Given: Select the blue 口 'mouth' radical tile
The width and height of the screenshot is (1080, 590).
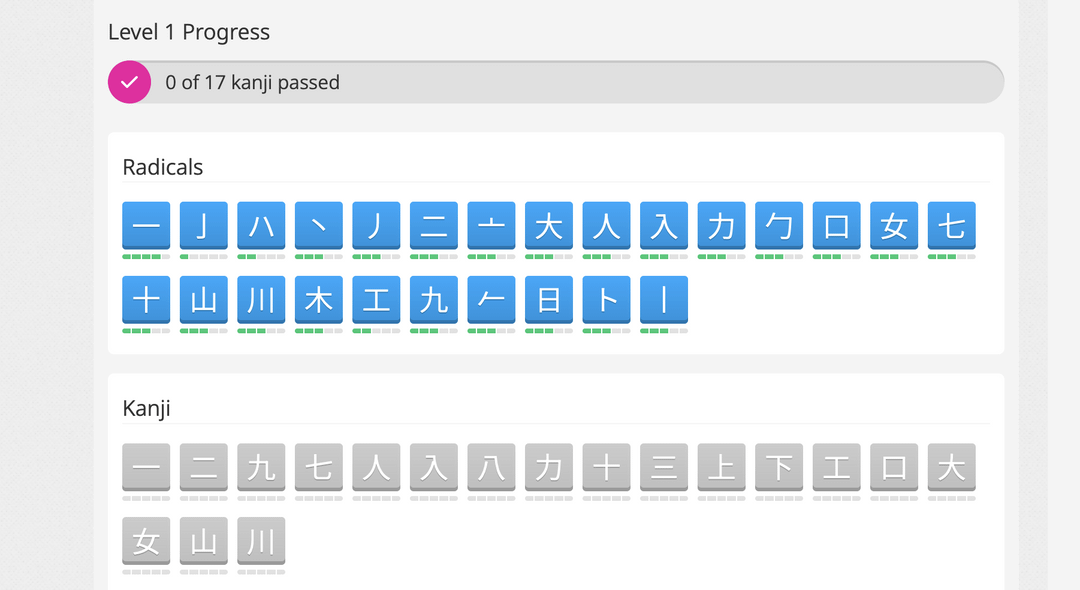Looking at the screenshot, I should 836,225.
